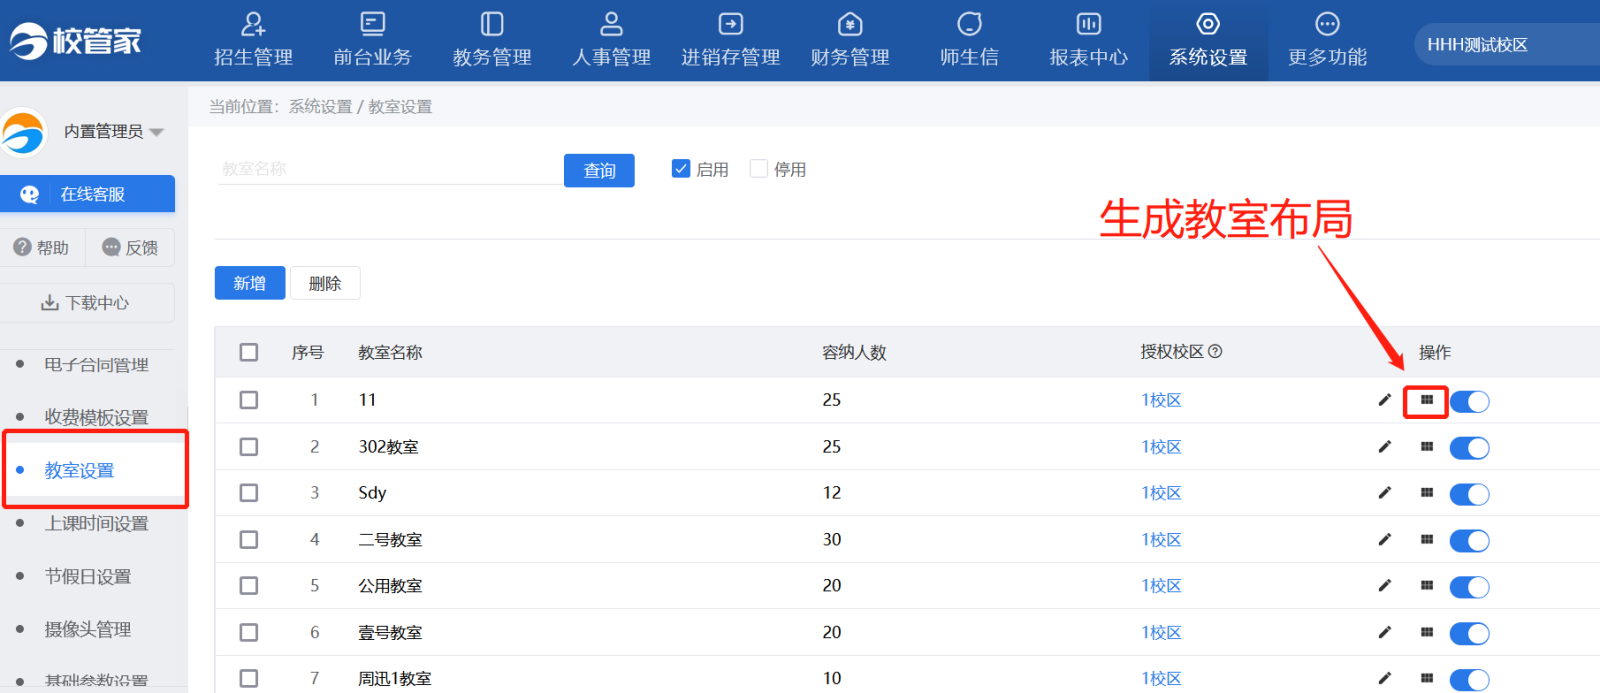This screenshot has width=1600, height=693.
Task: Go to 摄像头管理 sidebar item
Action: [x=88, y=629]
